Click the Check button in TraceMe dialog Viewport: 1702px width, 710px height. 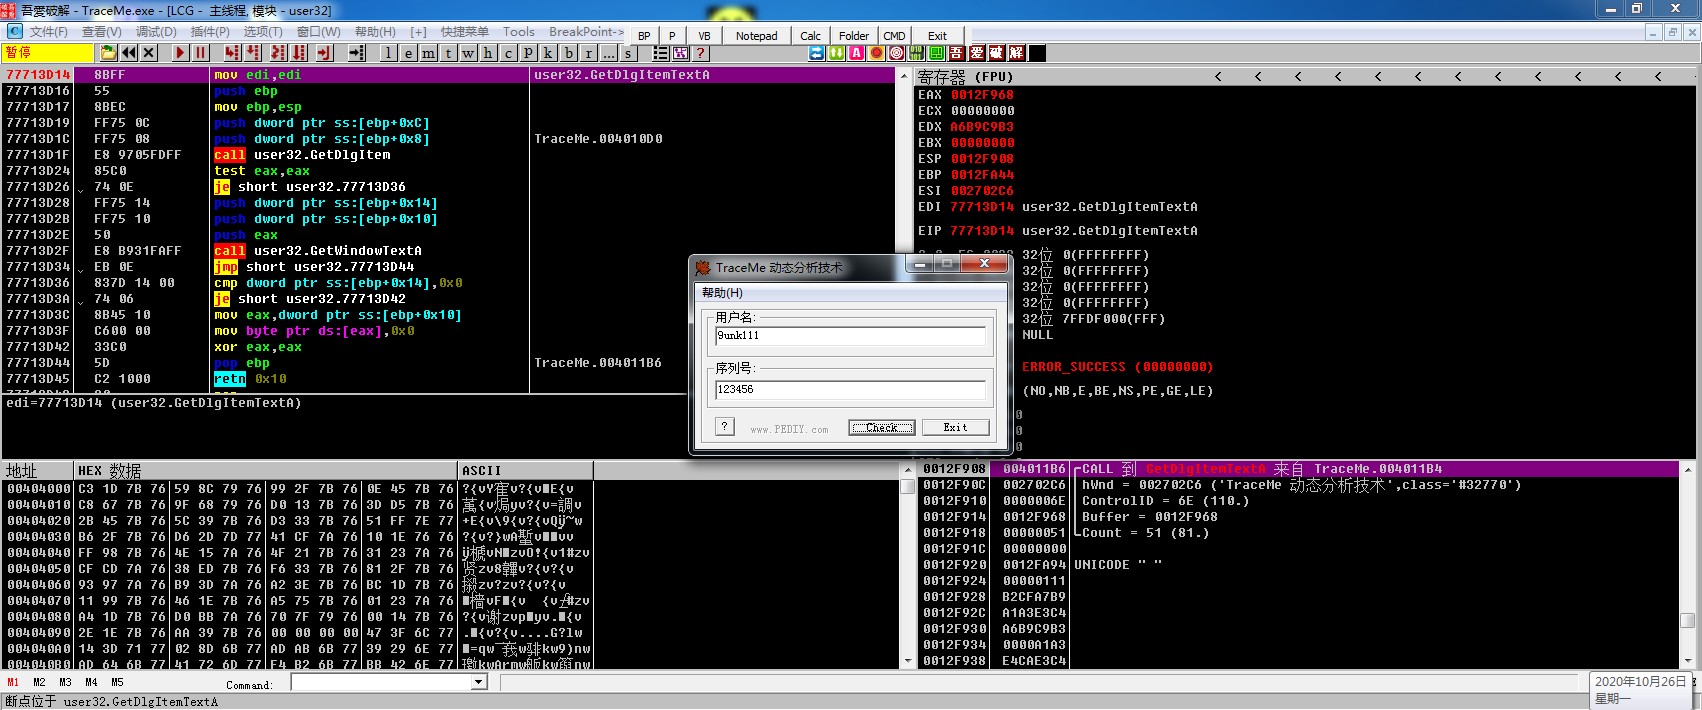(881, 428)
